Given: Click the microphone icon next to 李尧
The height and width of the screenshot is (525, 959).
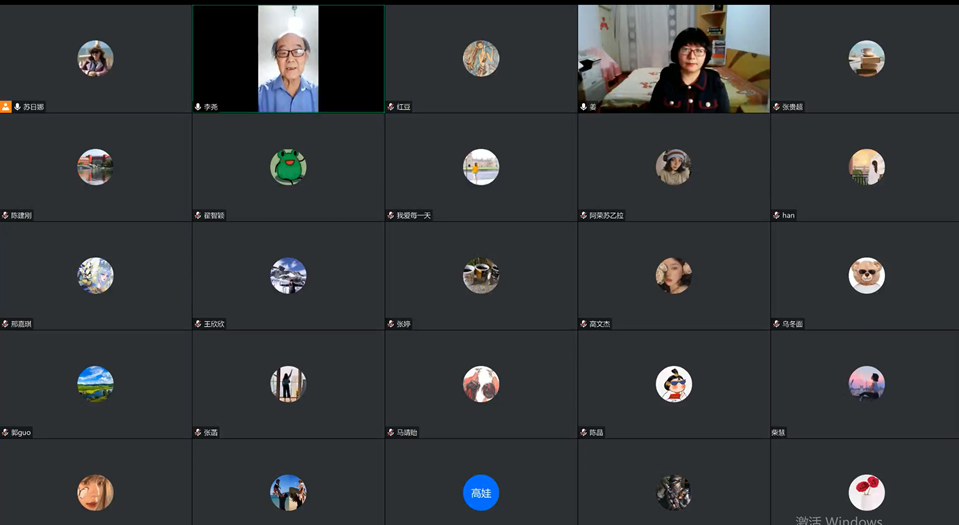Looking at the screenshot, I should (198, 107).
